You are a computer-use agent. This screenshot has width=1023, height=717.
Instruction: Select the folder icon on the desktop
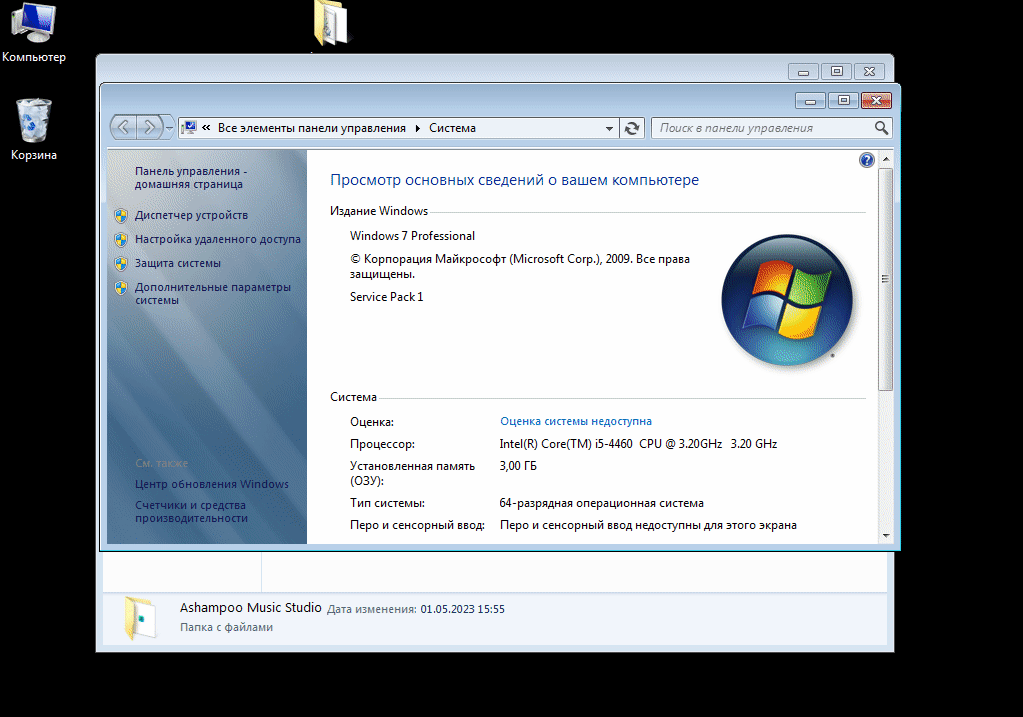click(331, 23)
